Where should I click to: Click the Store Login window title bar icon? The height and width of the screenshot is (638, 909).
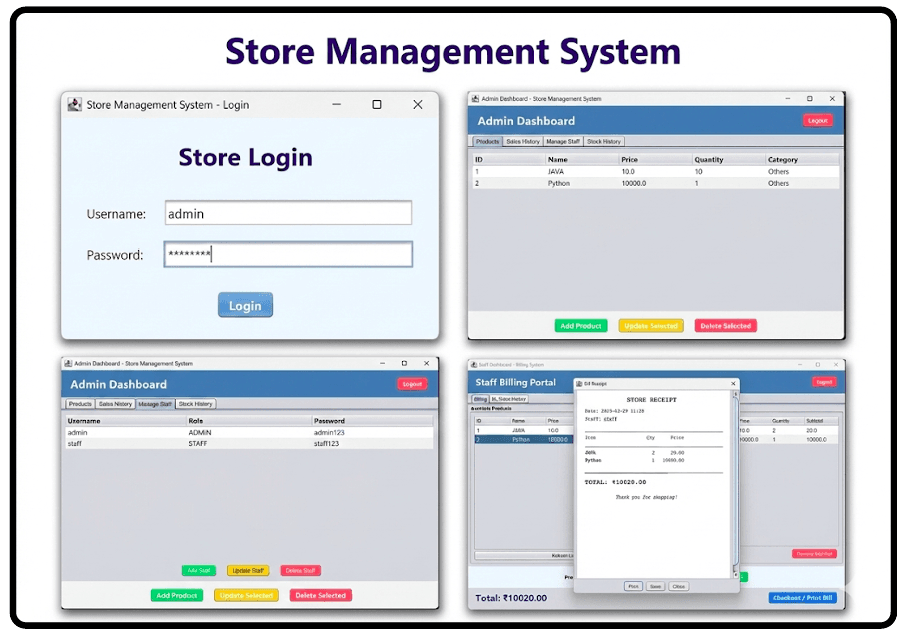pos(74,104)
